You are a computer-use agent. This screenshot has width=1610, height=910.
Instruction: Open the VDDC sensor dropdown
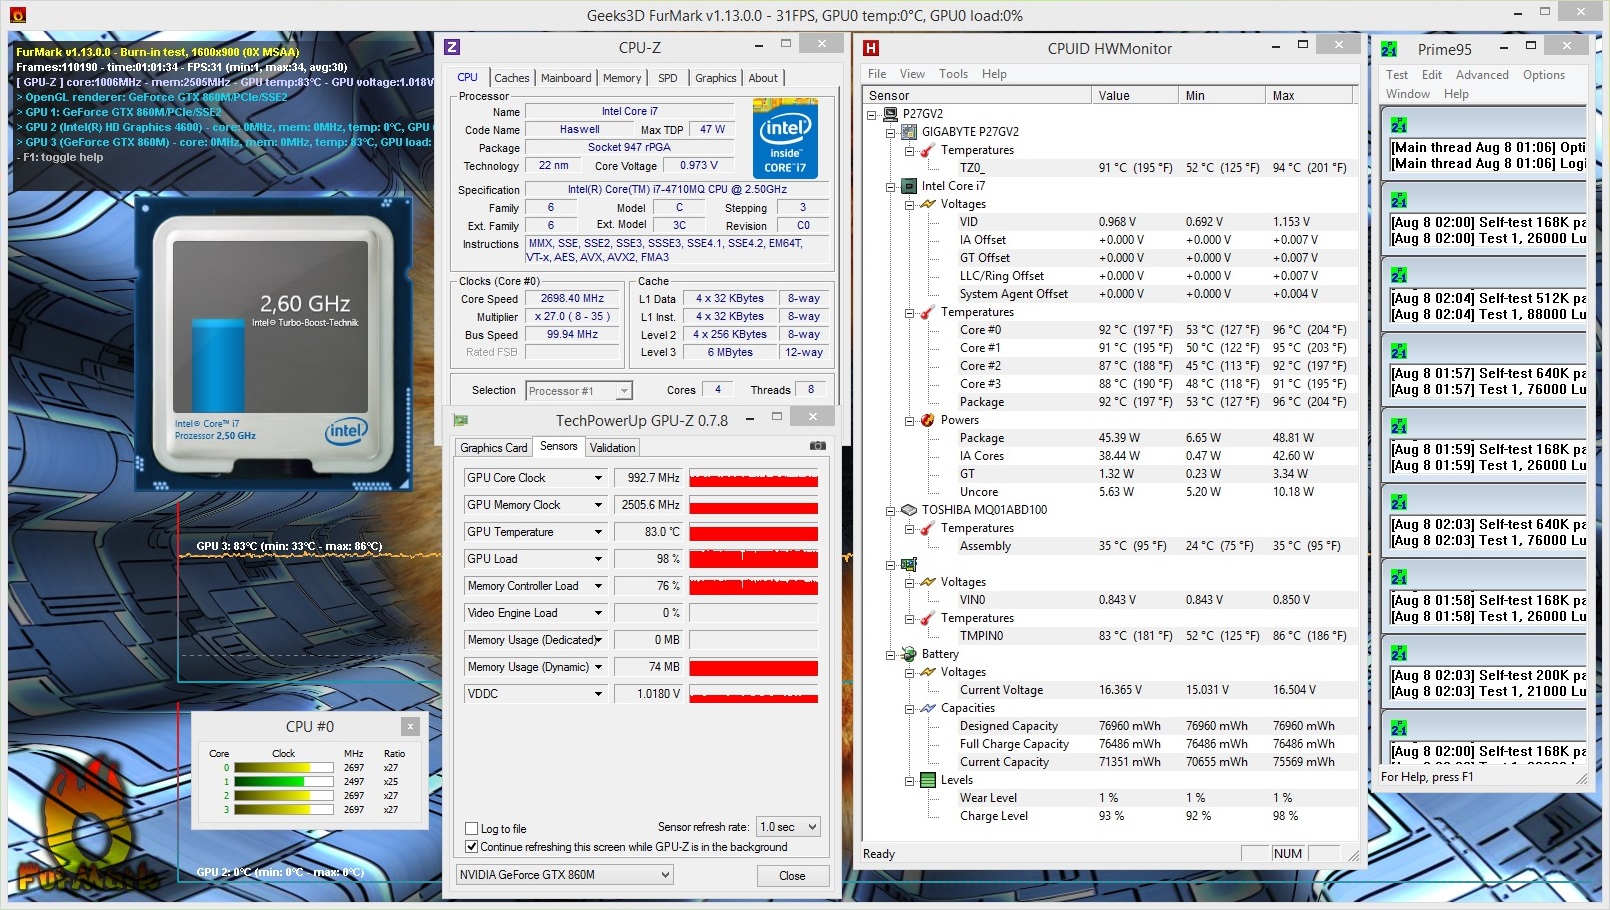click(598, 694)
